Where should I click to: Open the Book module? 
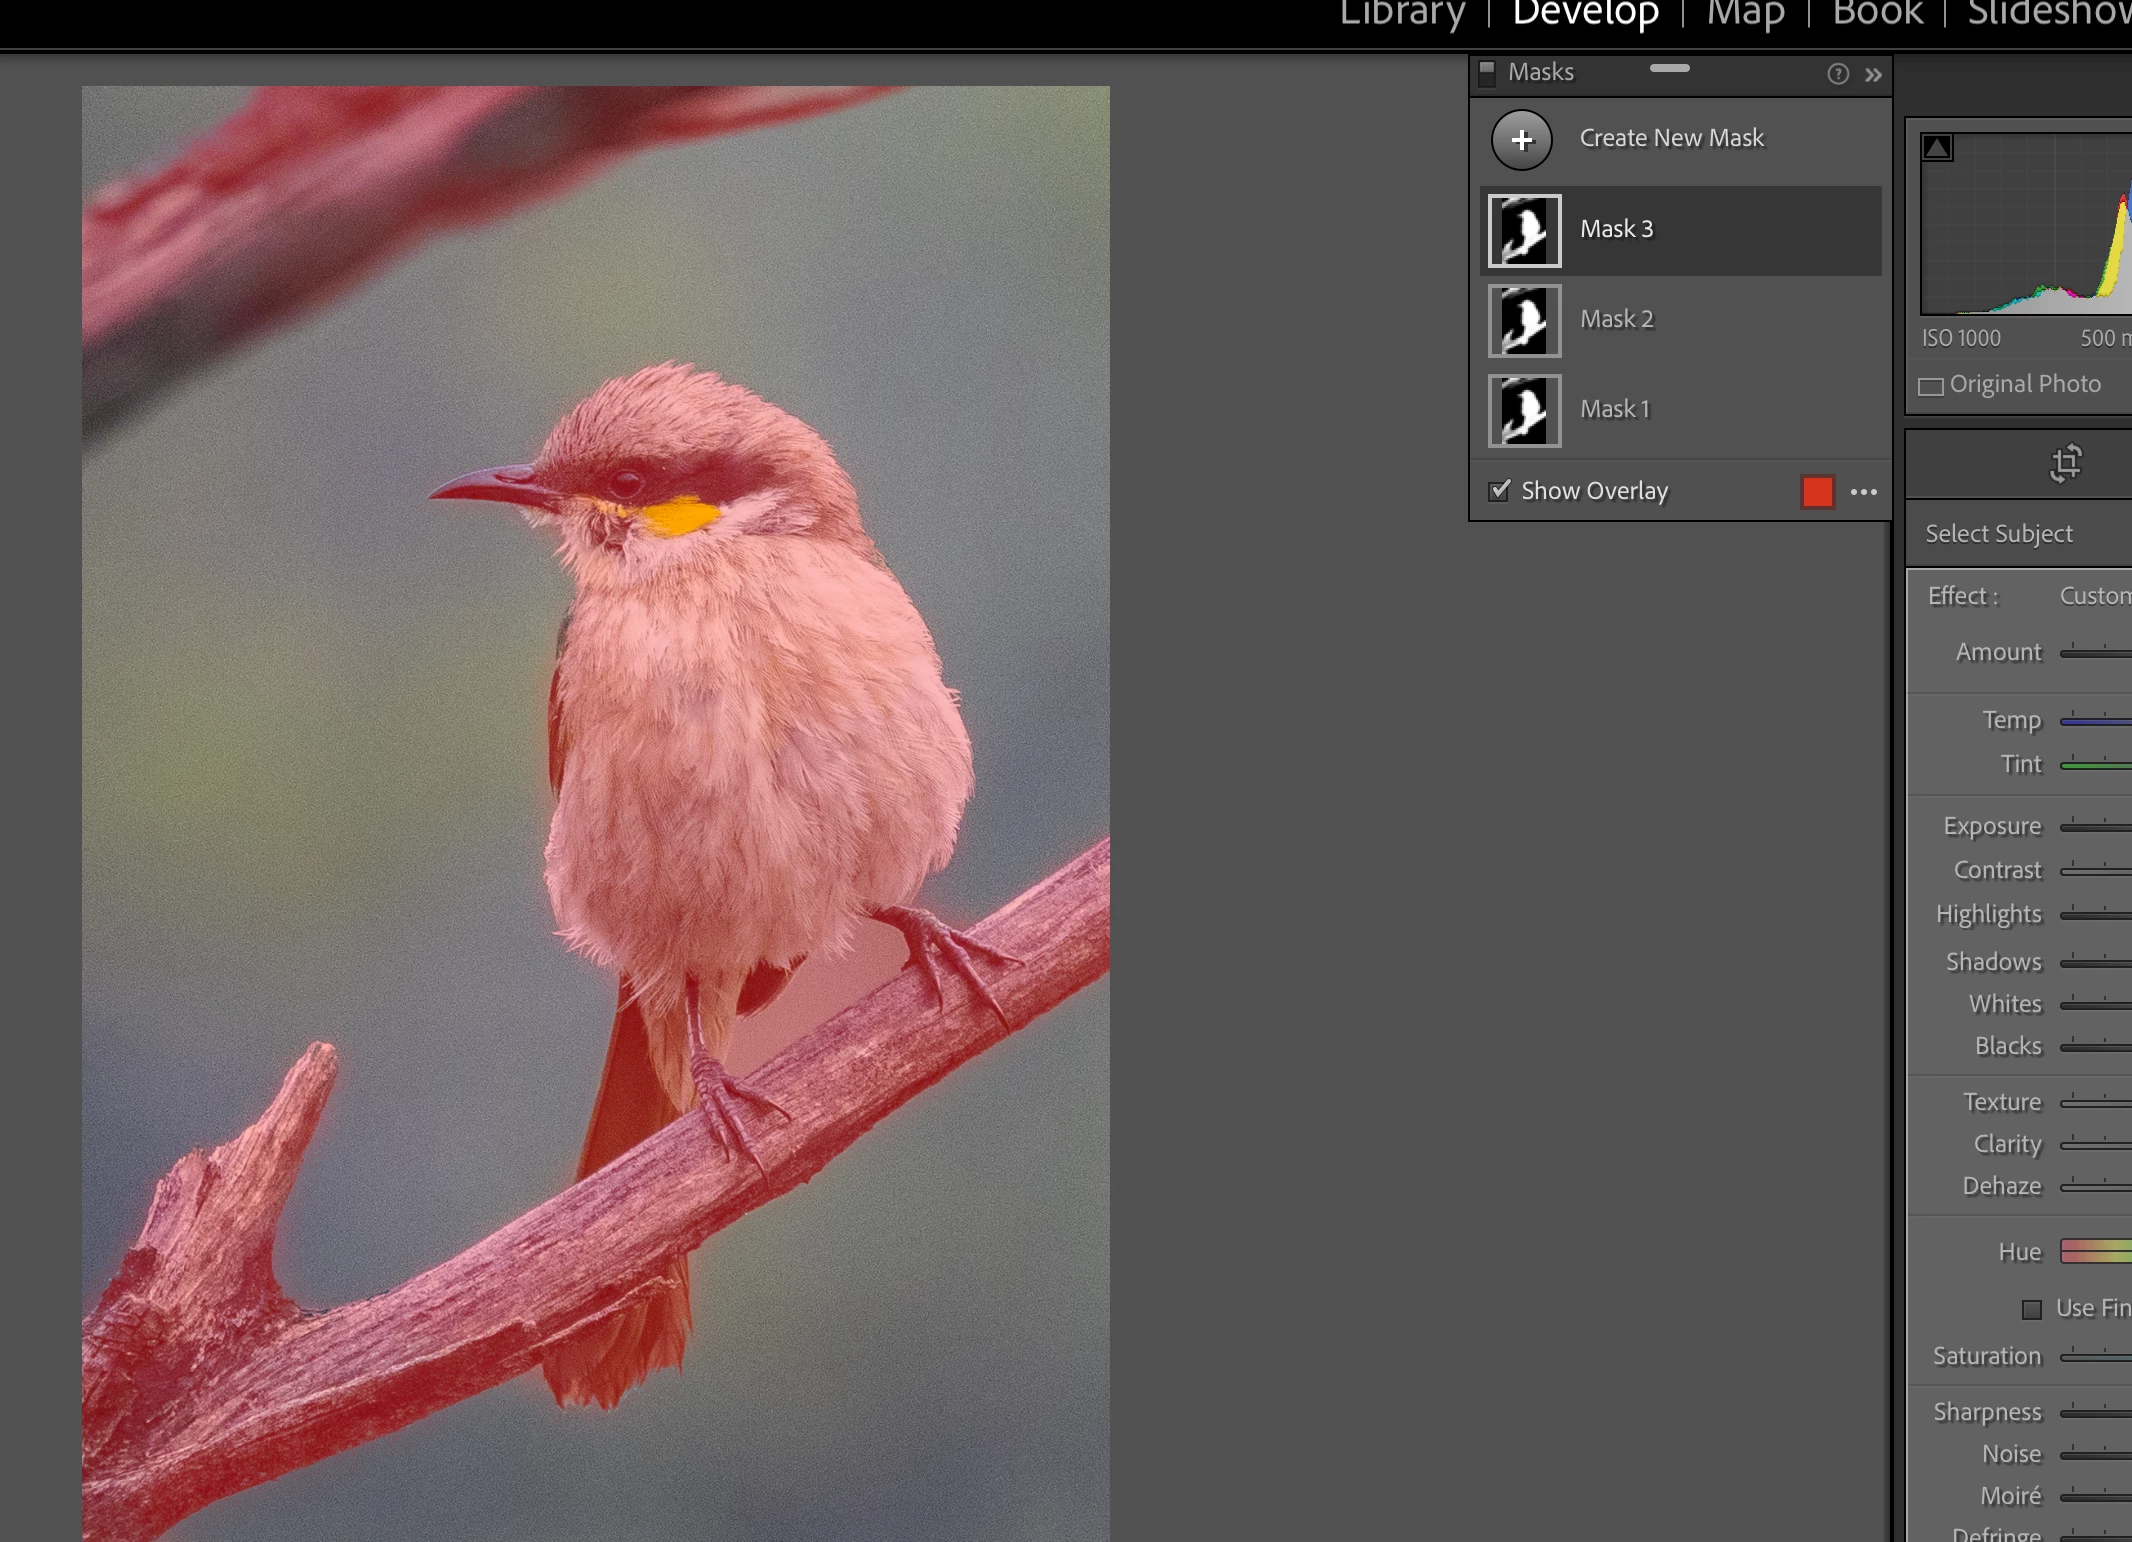[x=1877, y=14]
